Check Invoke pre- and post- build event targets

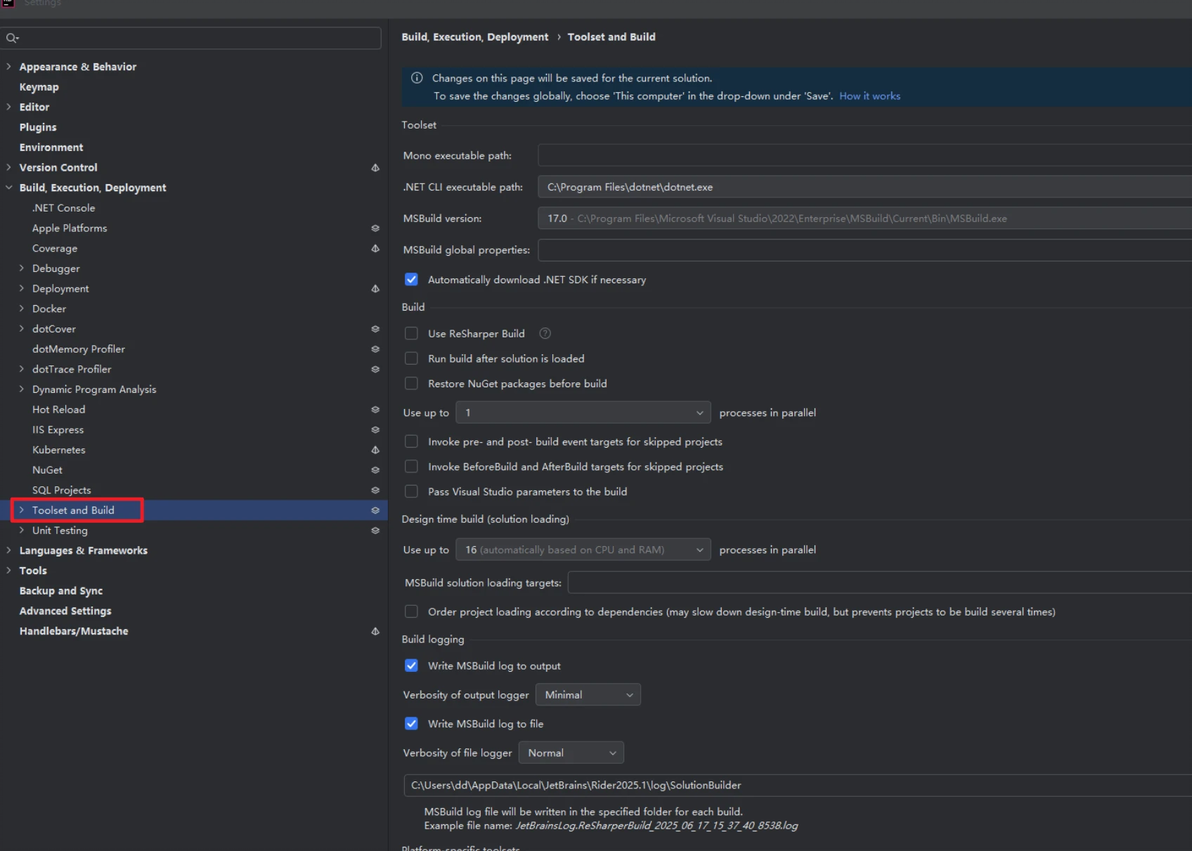click(x=411, y=441)
